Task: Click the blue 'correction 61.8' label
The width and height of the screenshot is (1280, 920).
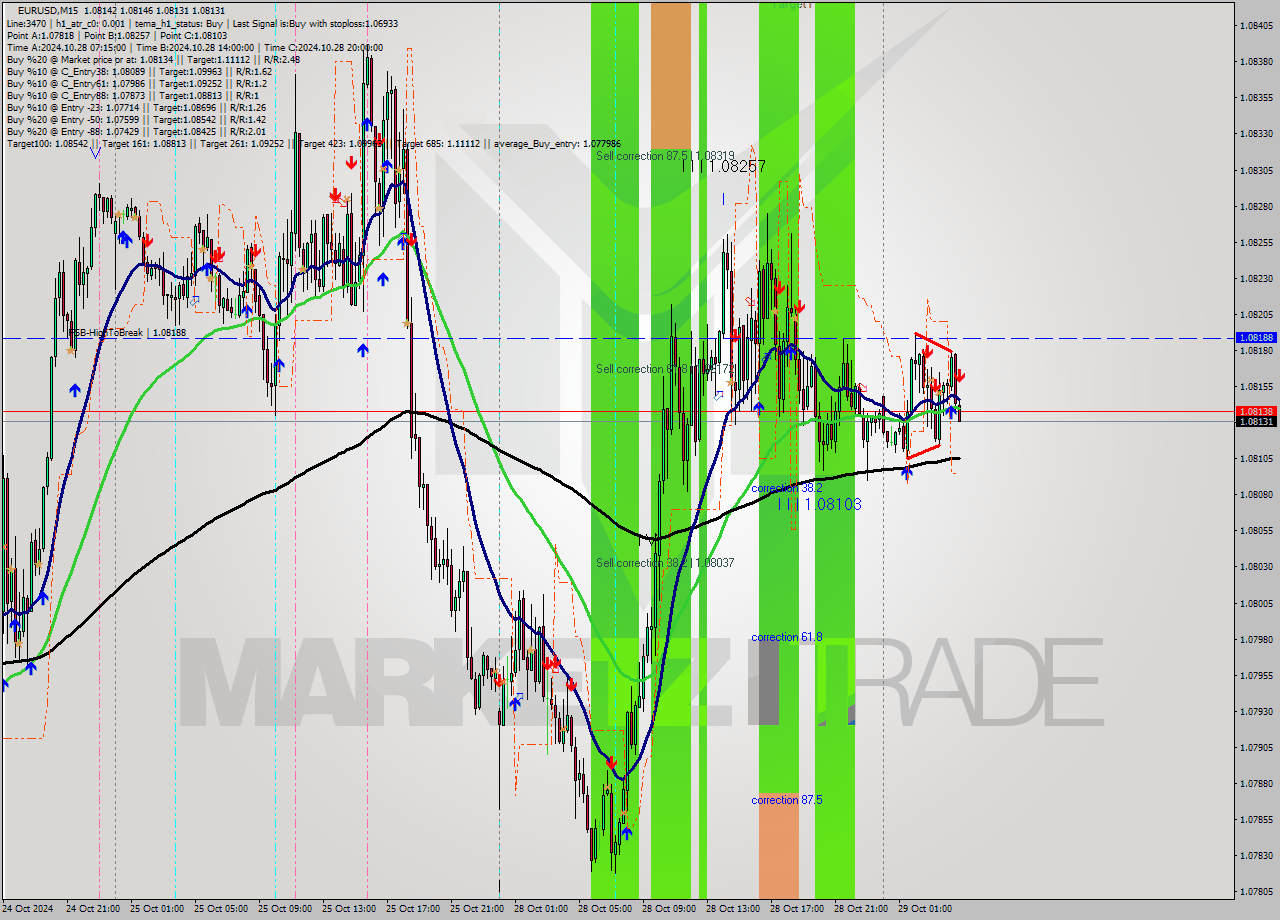Action: pos(787,637)
